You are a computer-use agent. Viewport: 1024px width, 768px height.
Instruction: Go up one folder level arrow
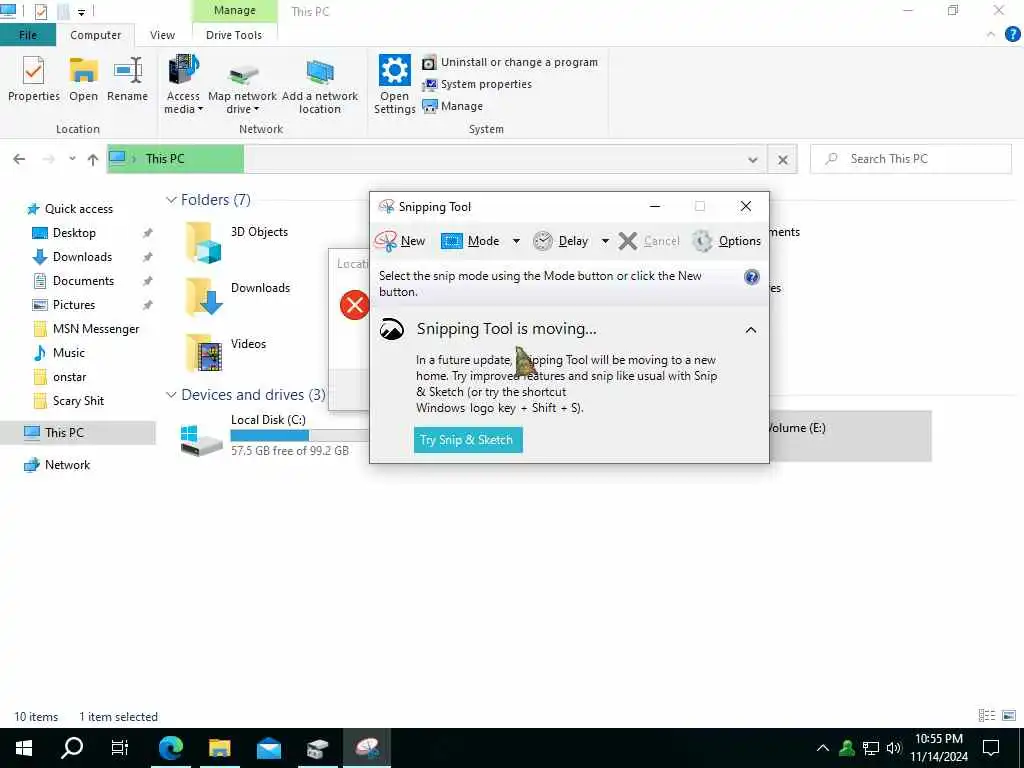point(93,159)
